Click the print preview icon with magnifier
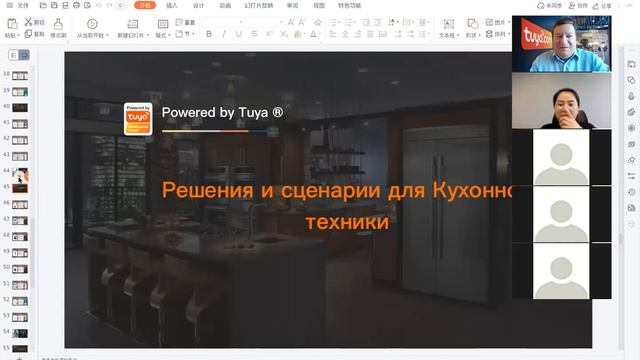640x360 pixels. tap(87, 5)
